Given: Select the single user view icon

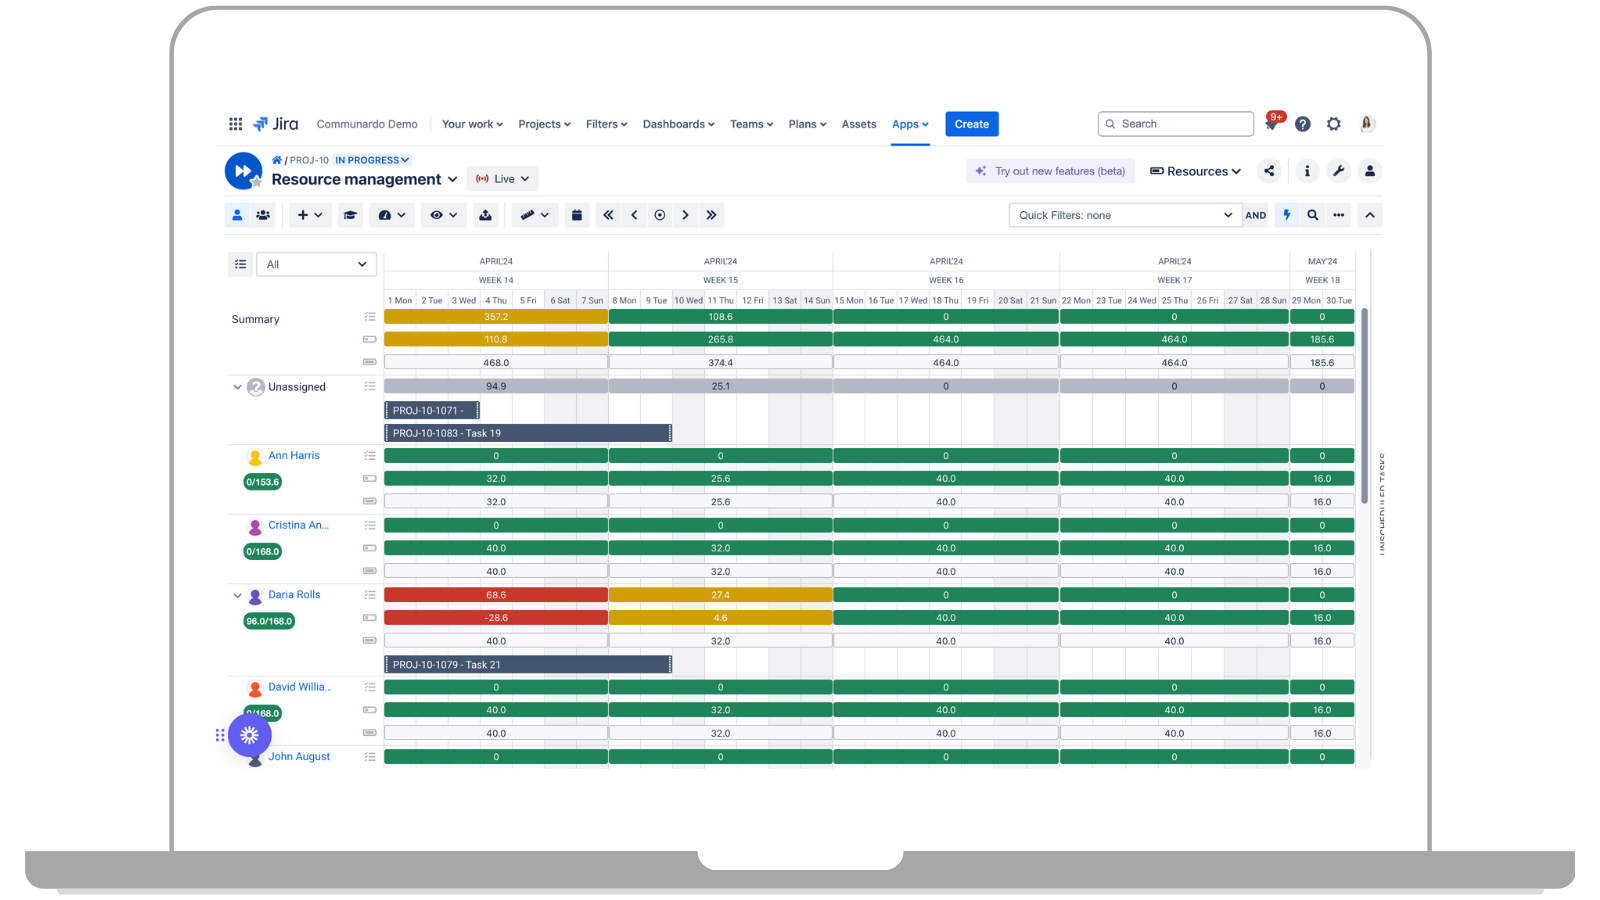Looking at the screenshot, I should [x=237, y=215].
